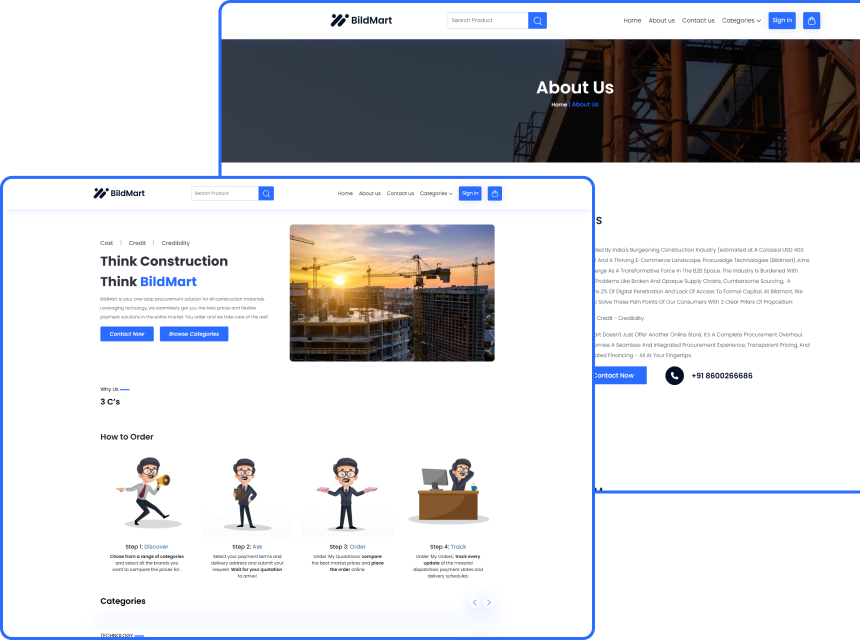Click the construction cranes sunset hero image
The image size is (860, 640).
pos(392,292)
